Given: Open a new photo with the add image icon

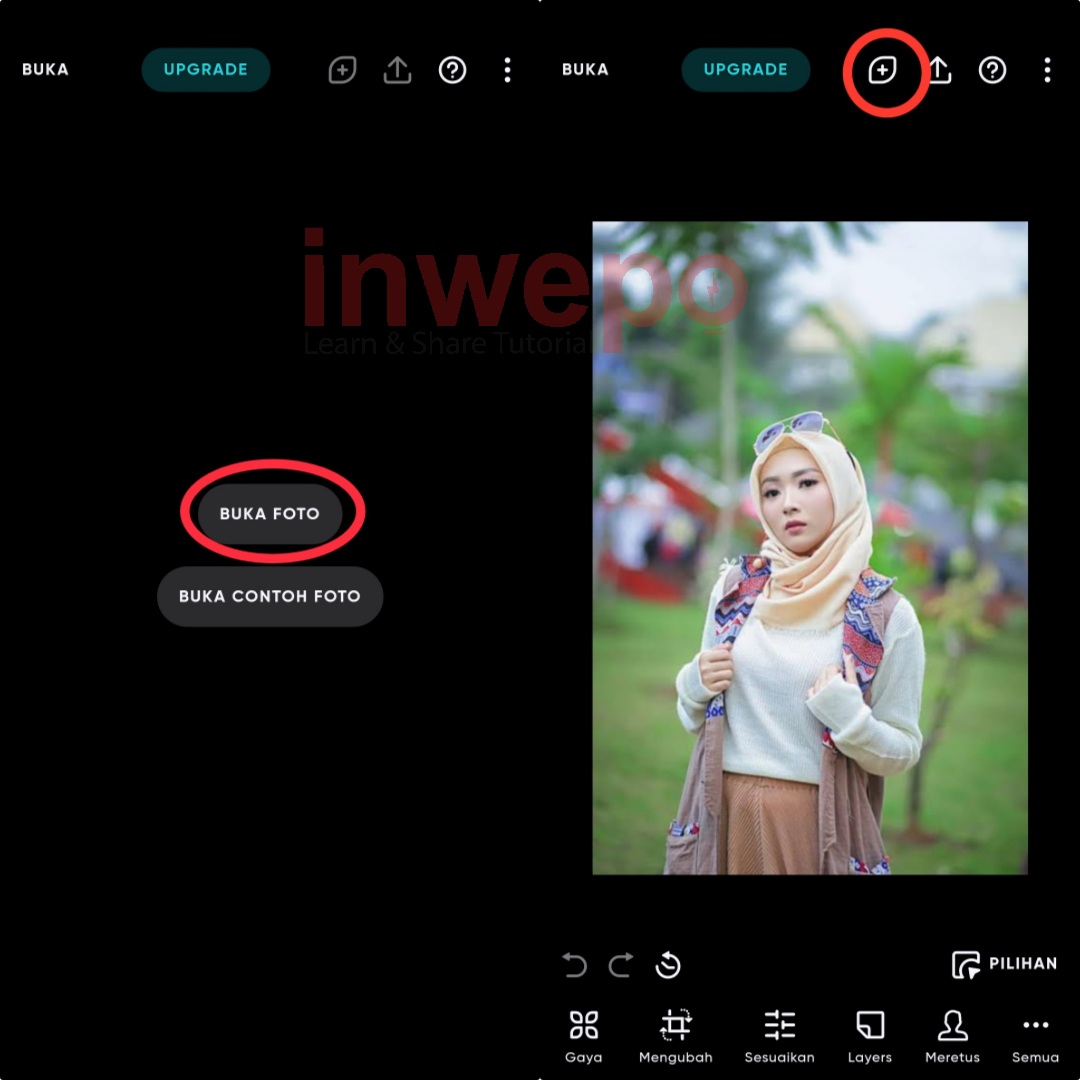Looking at the screenshot, I should 882,70.
